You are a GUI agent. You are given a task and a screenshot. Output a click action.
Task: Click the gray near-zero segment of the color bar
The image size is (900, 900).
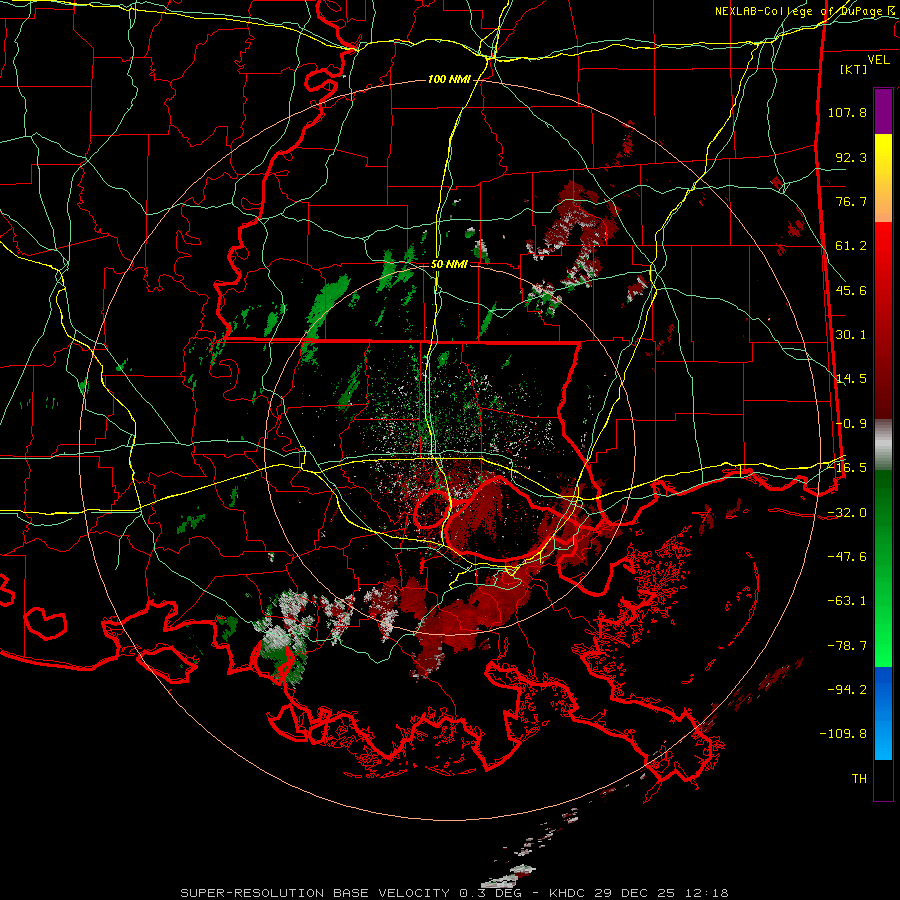[x=883, y=445]
